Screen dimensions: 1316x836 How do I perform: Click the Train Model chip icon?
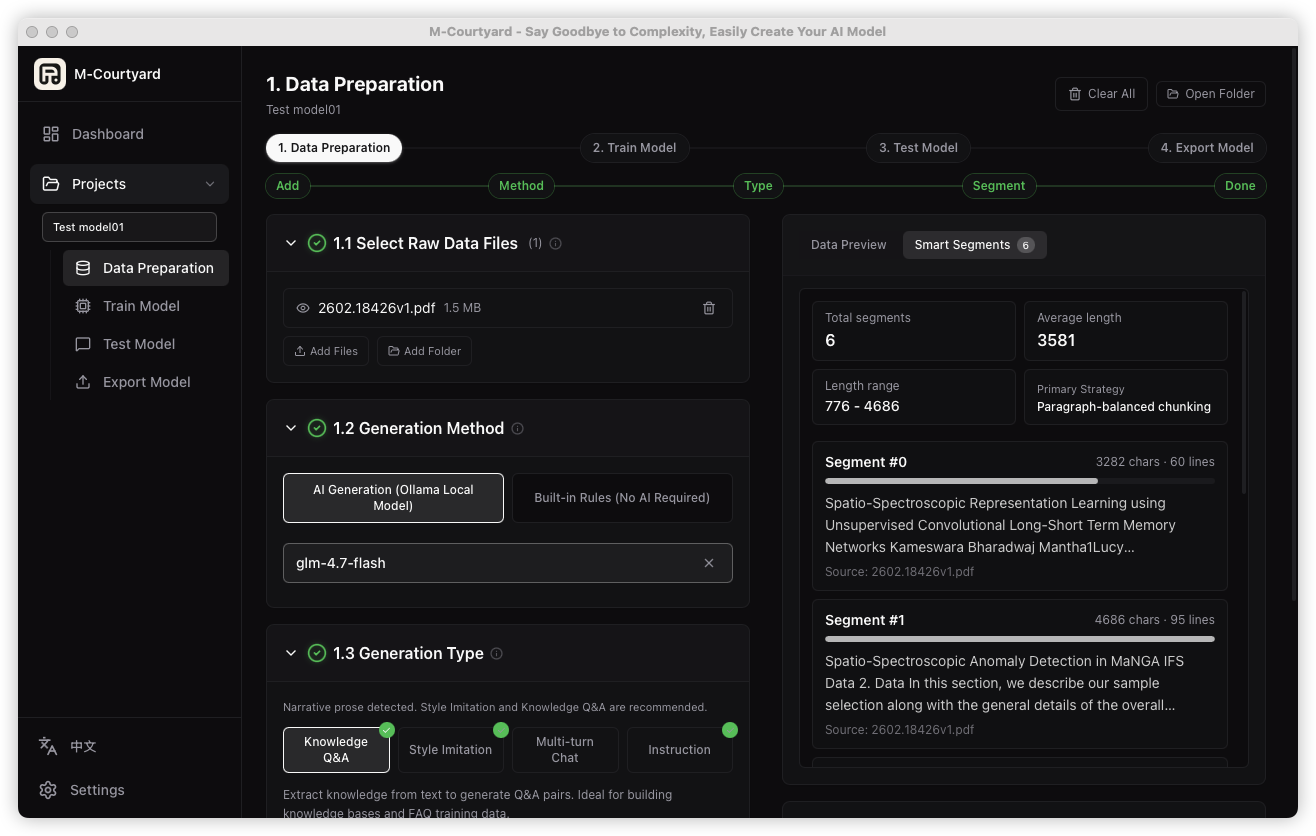click(x=83, y=306)
